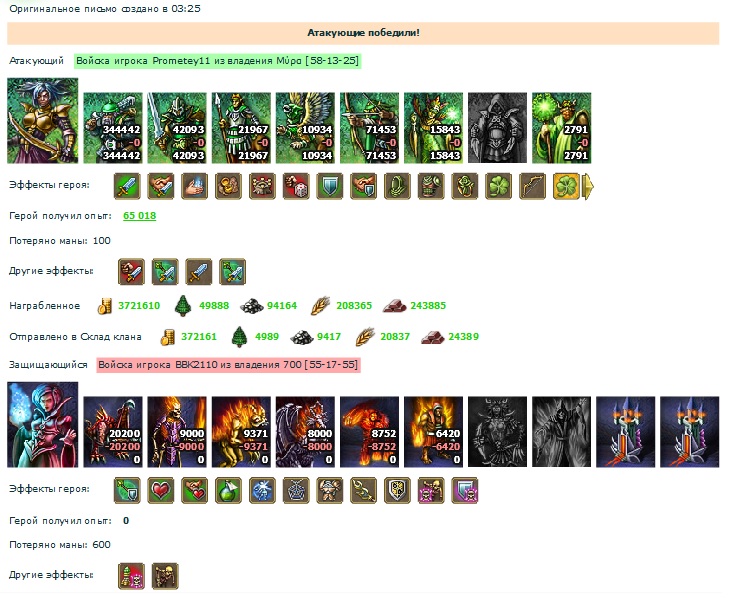The width and height of the screenshot is (729, 601).
Task: Click the unit thumbnail with 344442 troops
Action: 113,128
